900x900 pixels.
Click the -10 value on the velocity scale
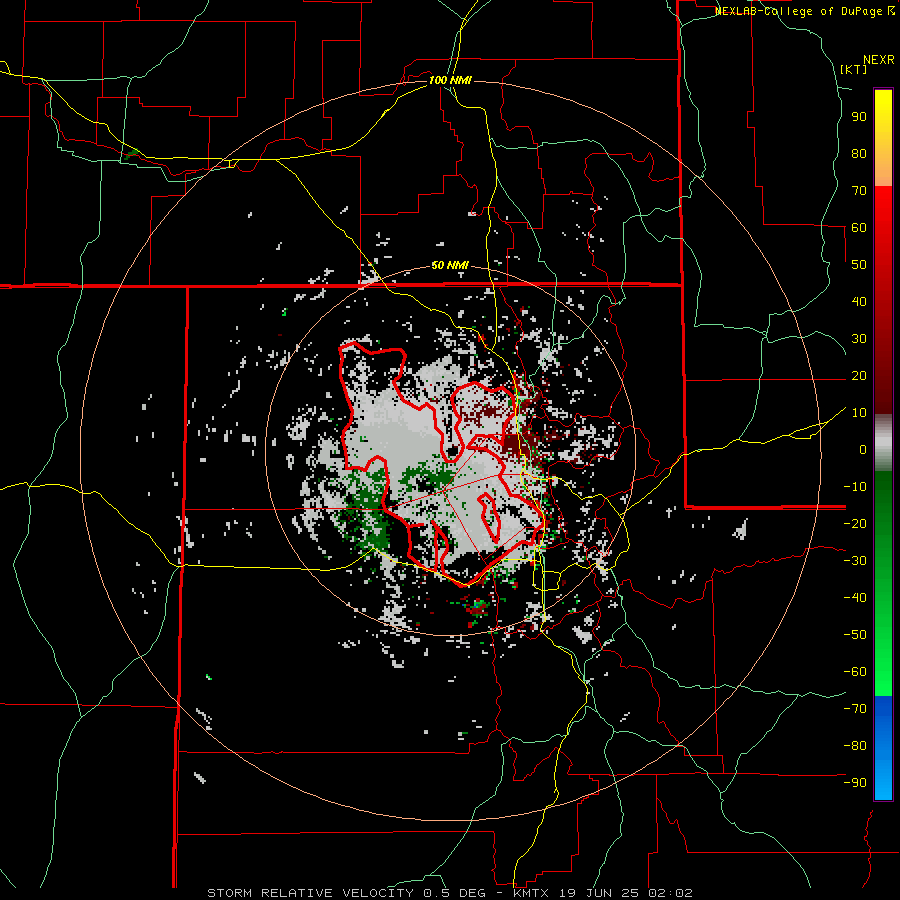(855, 487)
